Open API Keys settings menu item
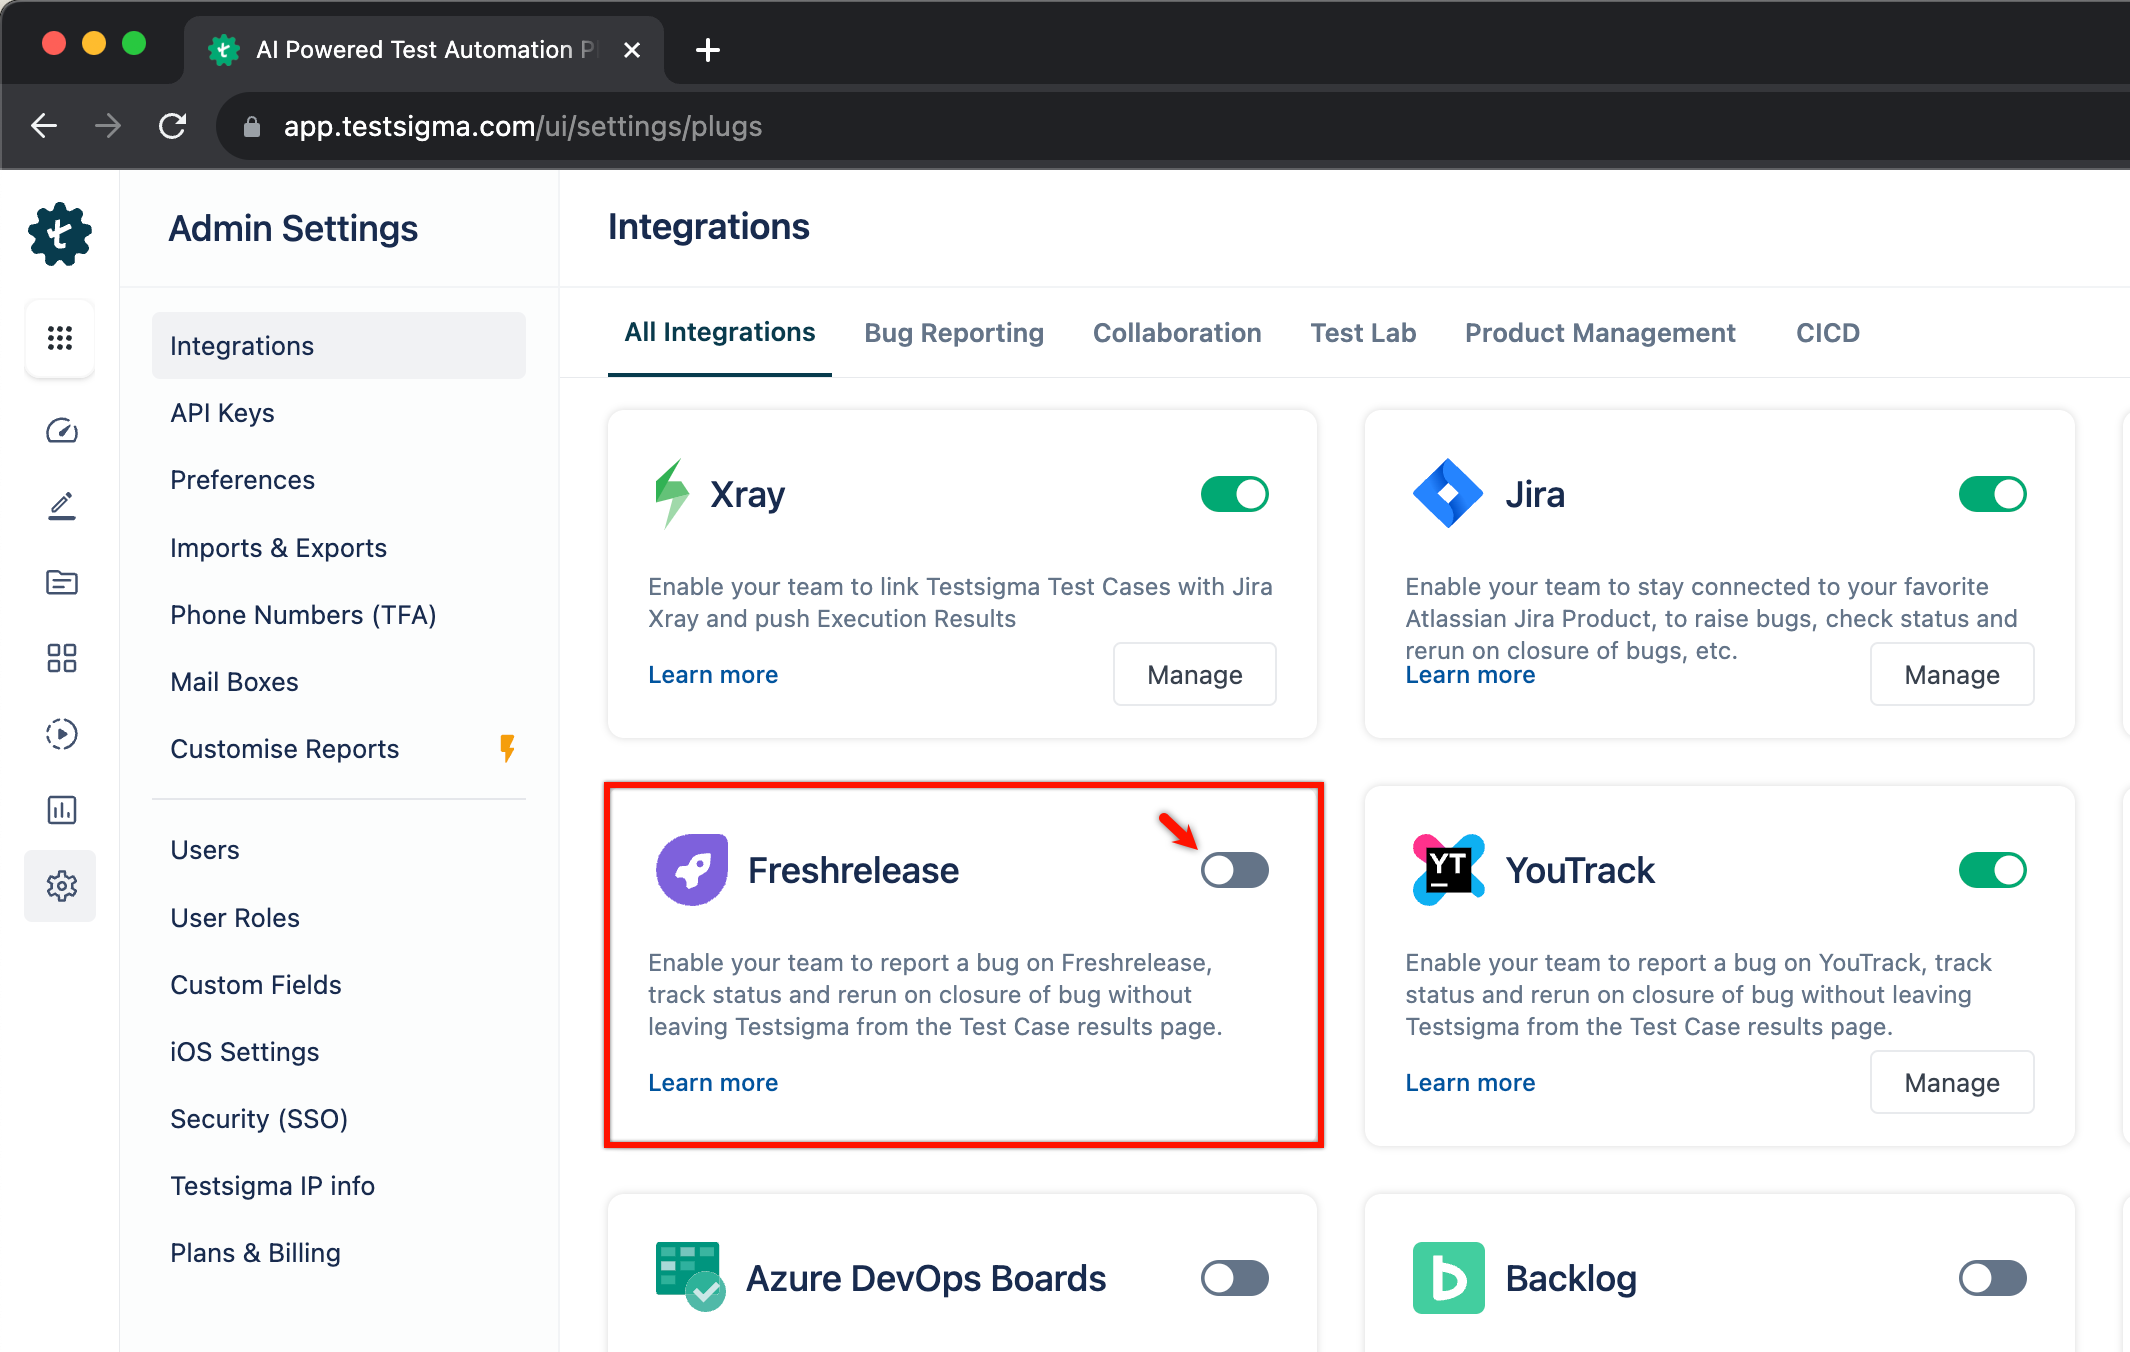Image resolution: width=2130 pixels, height=1352 pixels. (x=222, y=413)
